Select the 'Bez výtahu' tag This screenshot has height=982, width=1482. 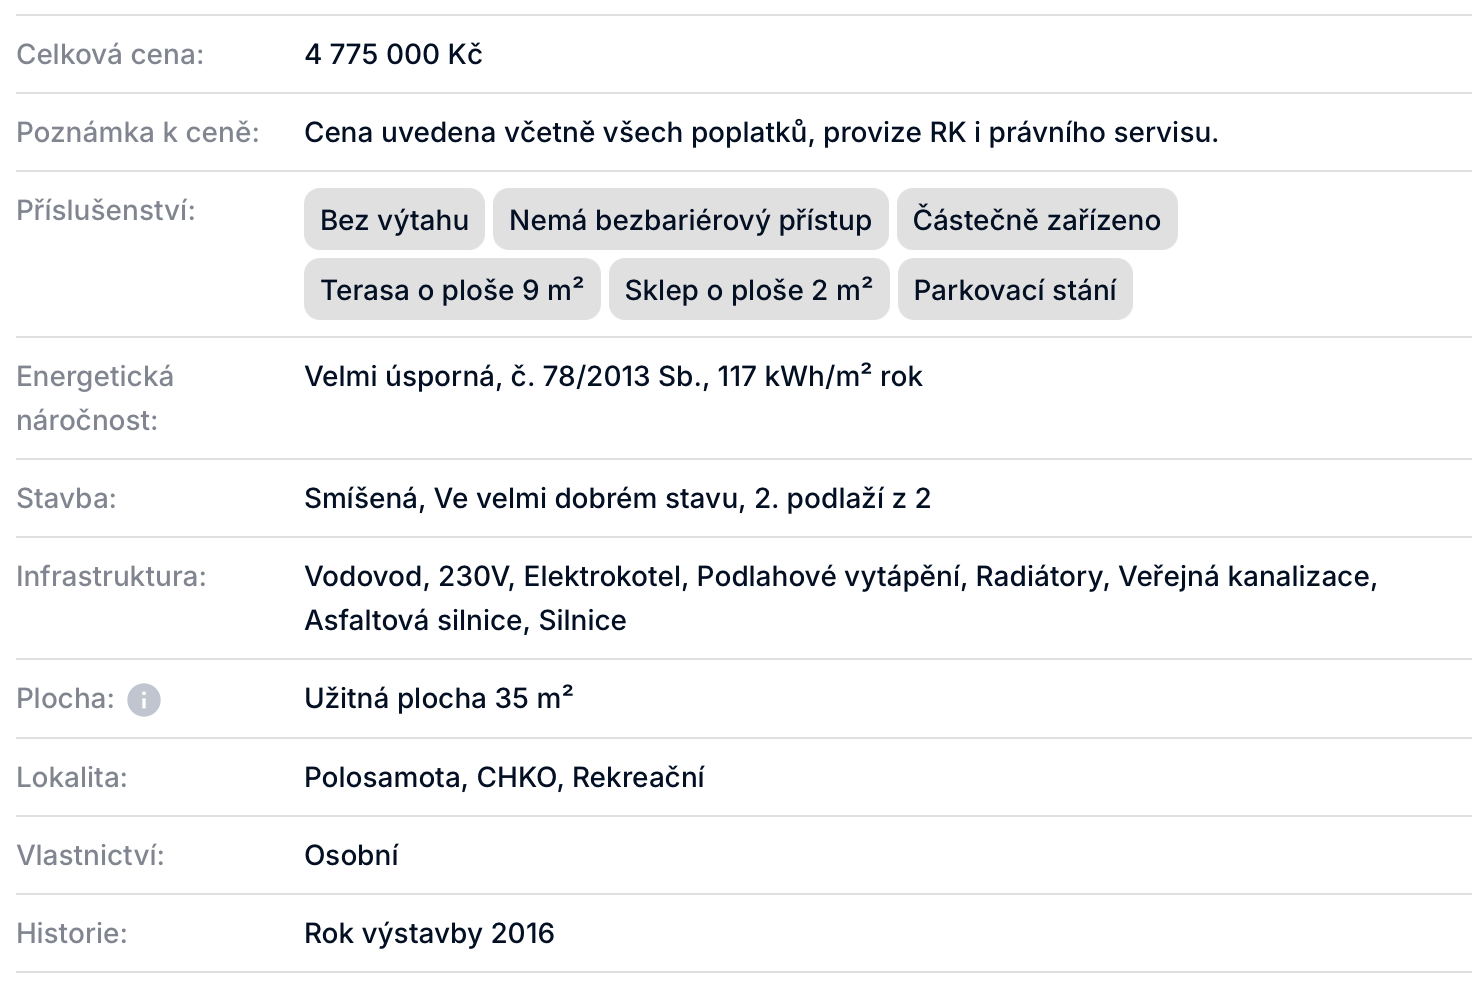(394, 219)
